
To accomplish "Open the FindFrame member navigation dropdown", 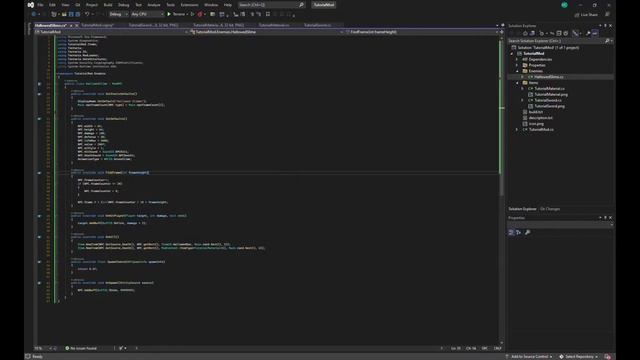I will 422,32.
